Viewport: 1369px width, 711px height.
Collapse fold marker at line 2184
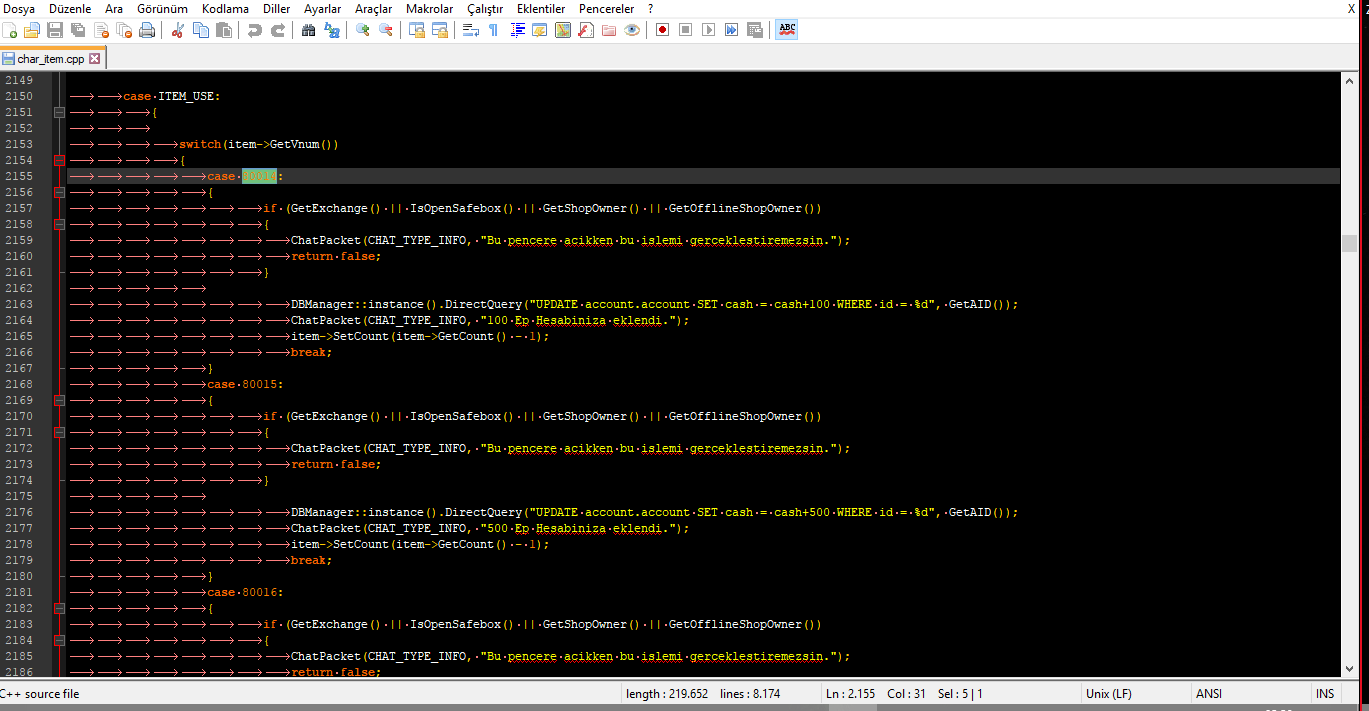pyautogui.click(x=60, y=640)
